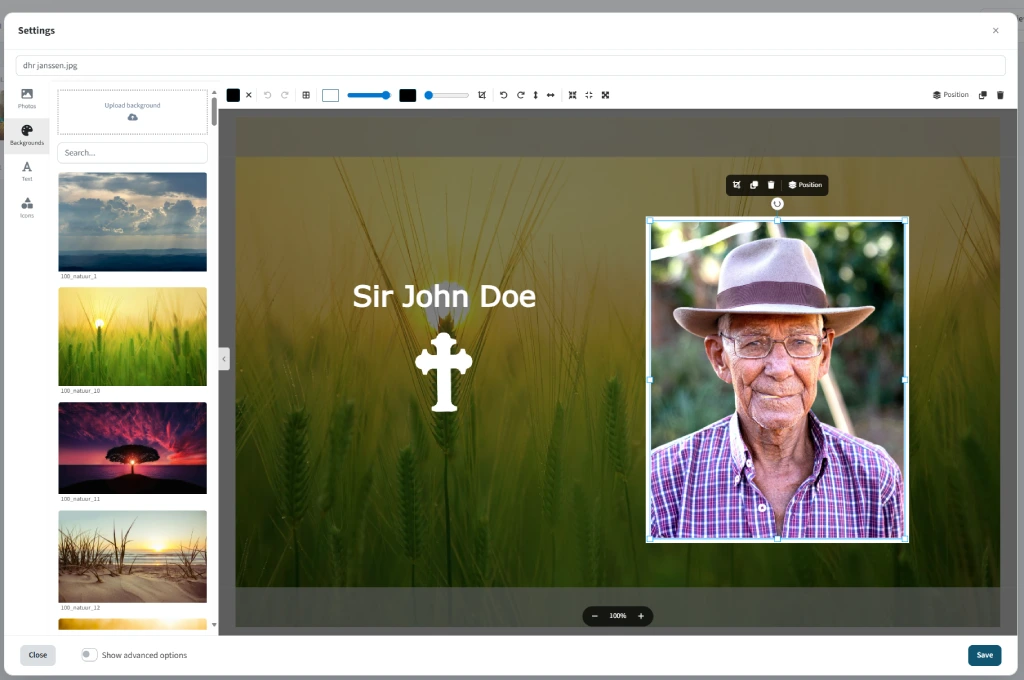Click the dhr janssen.jpg filename field

tap(511, 65)
